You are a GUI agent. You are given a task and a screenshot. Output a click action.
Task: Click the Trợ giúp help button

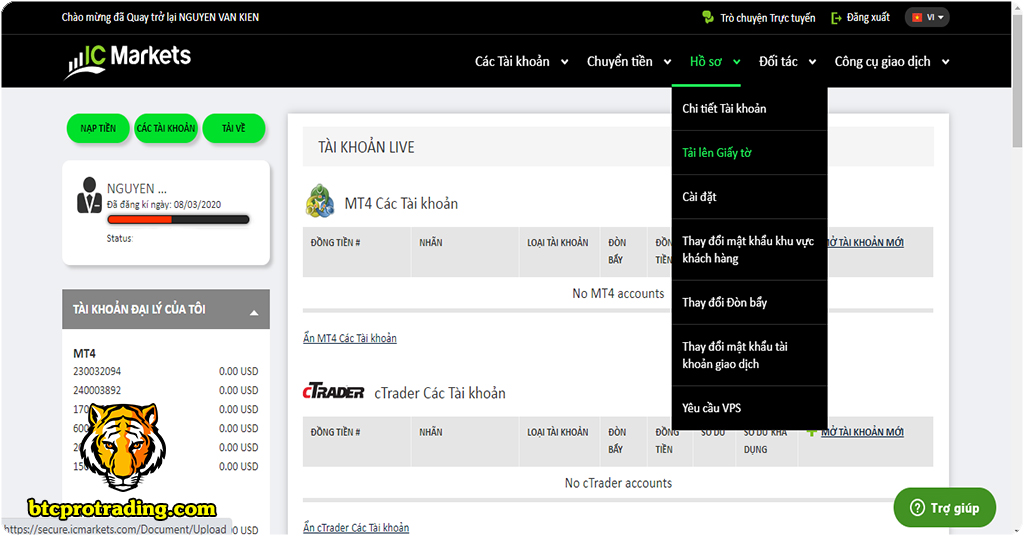pos(944,508)
